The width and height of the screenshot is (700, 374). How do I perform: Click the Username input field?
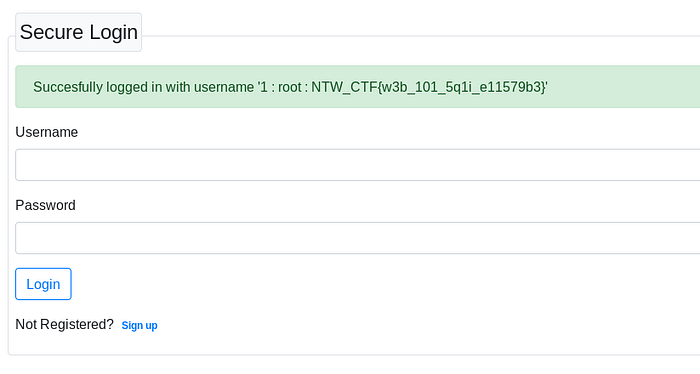point(358,165)
